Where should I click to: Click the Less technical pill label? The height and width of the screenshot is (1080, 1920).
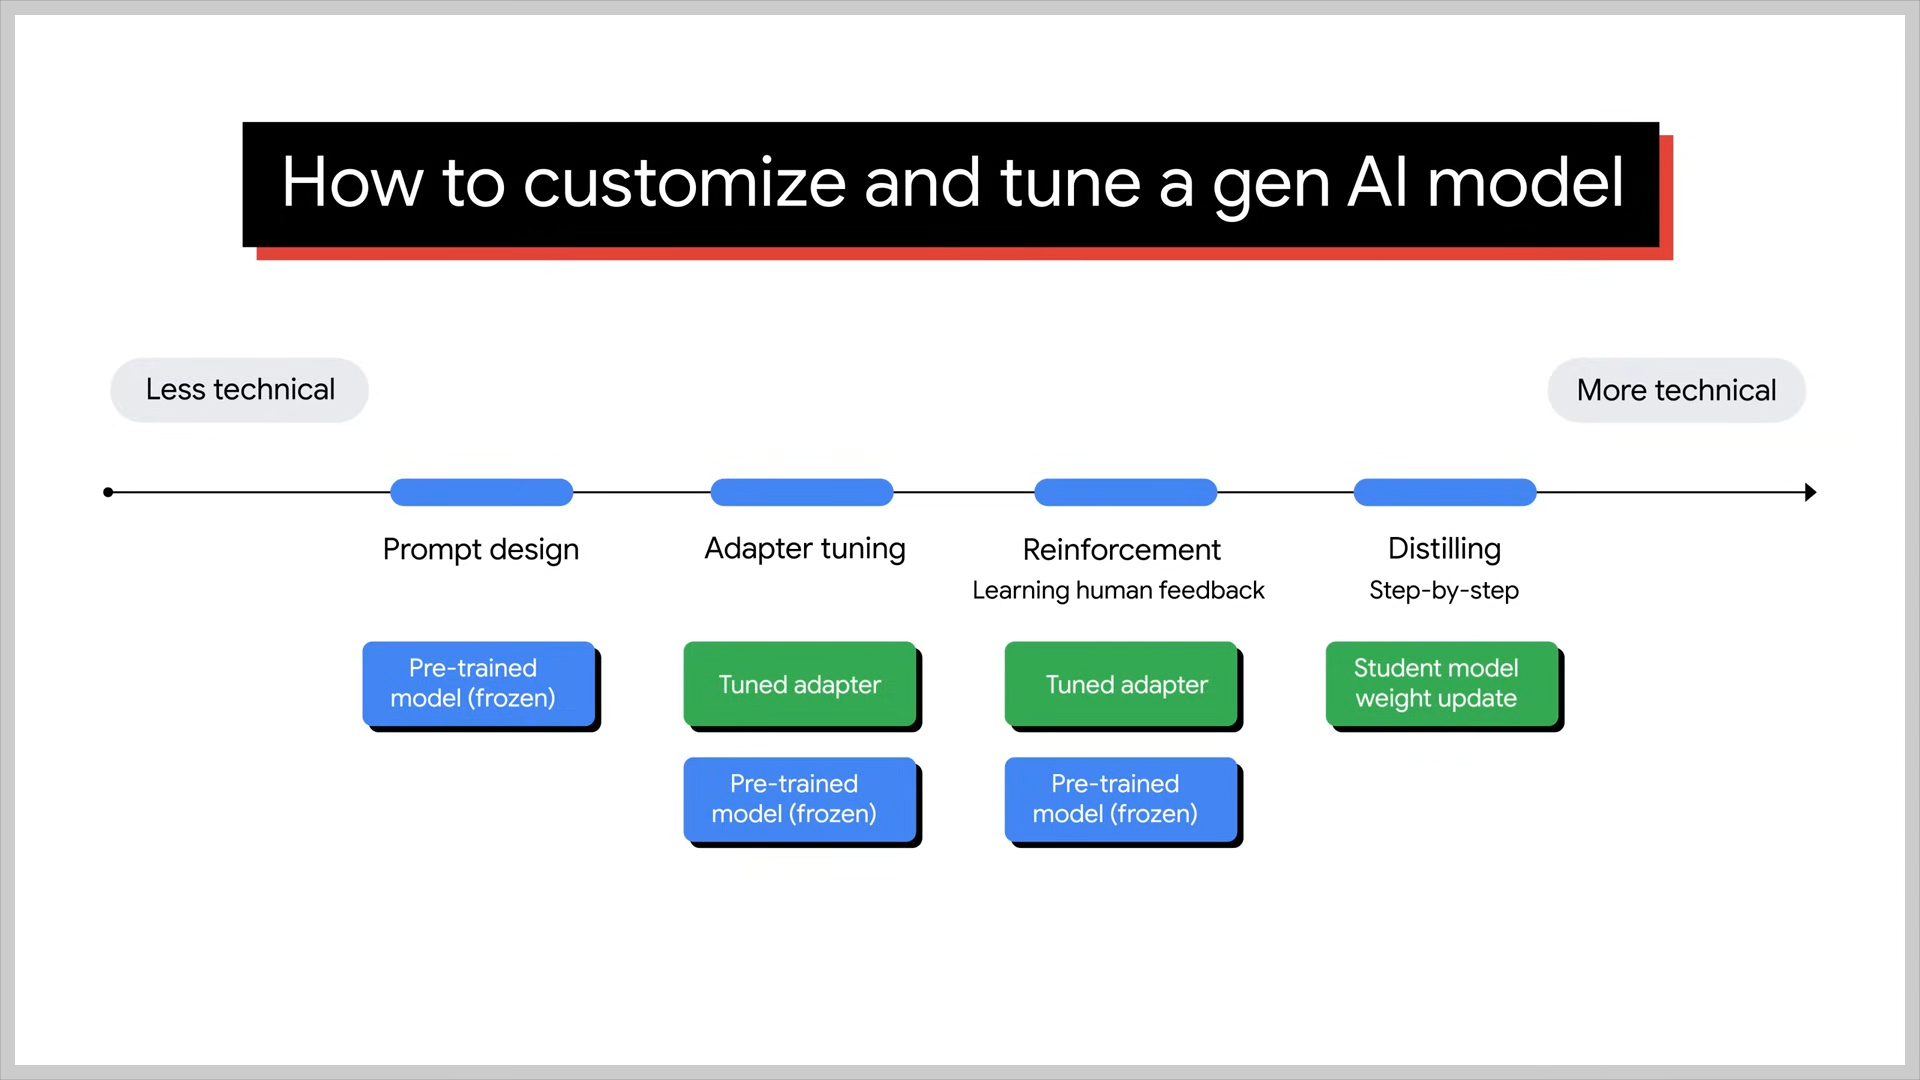point(240,390)
